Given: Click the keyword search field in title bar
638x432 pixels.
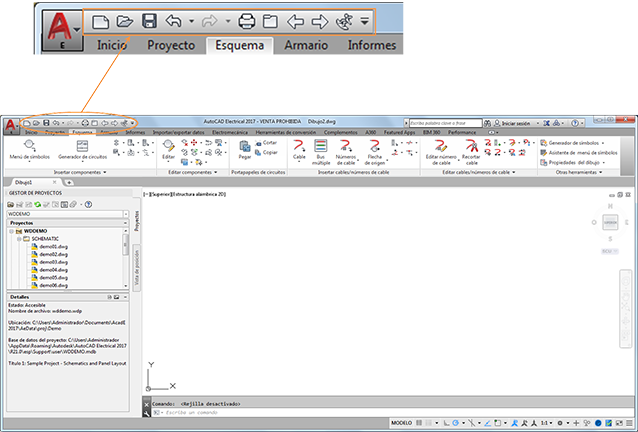Looking at the screenshot, I should 445,123.
